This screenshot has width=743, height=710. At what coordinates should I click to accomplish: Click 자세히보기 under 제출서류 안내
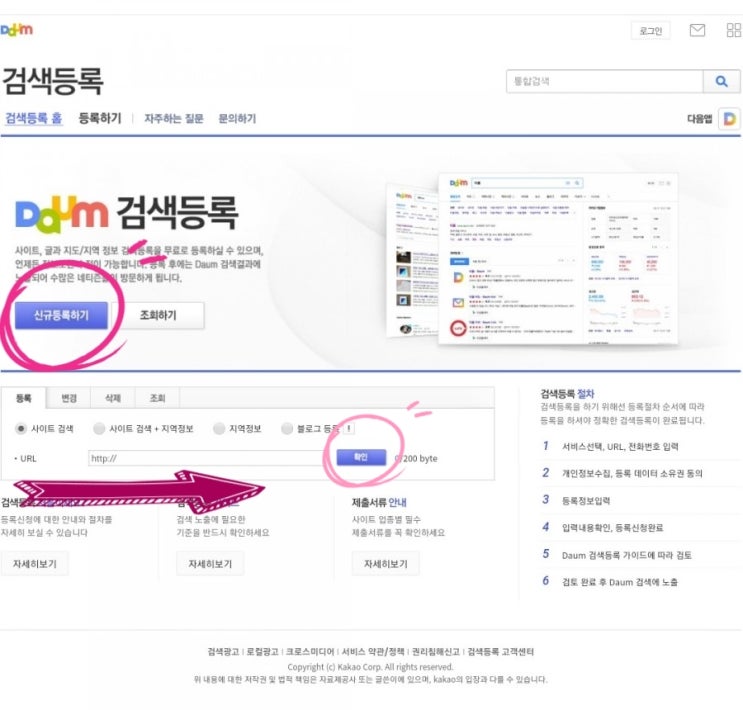click(x=386, y=564)
